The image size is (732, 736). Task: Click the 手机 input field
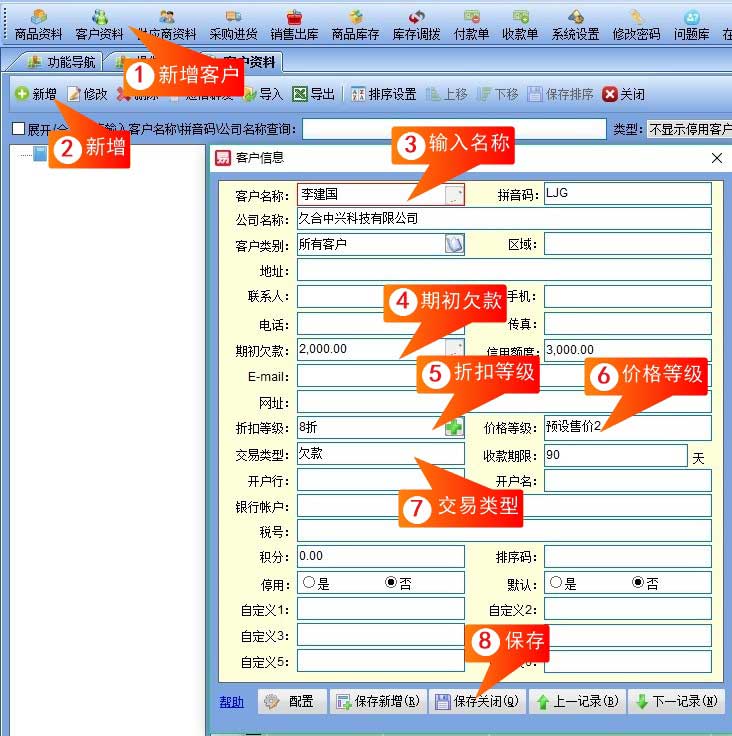pyautogui.click(x=627, y=297)
